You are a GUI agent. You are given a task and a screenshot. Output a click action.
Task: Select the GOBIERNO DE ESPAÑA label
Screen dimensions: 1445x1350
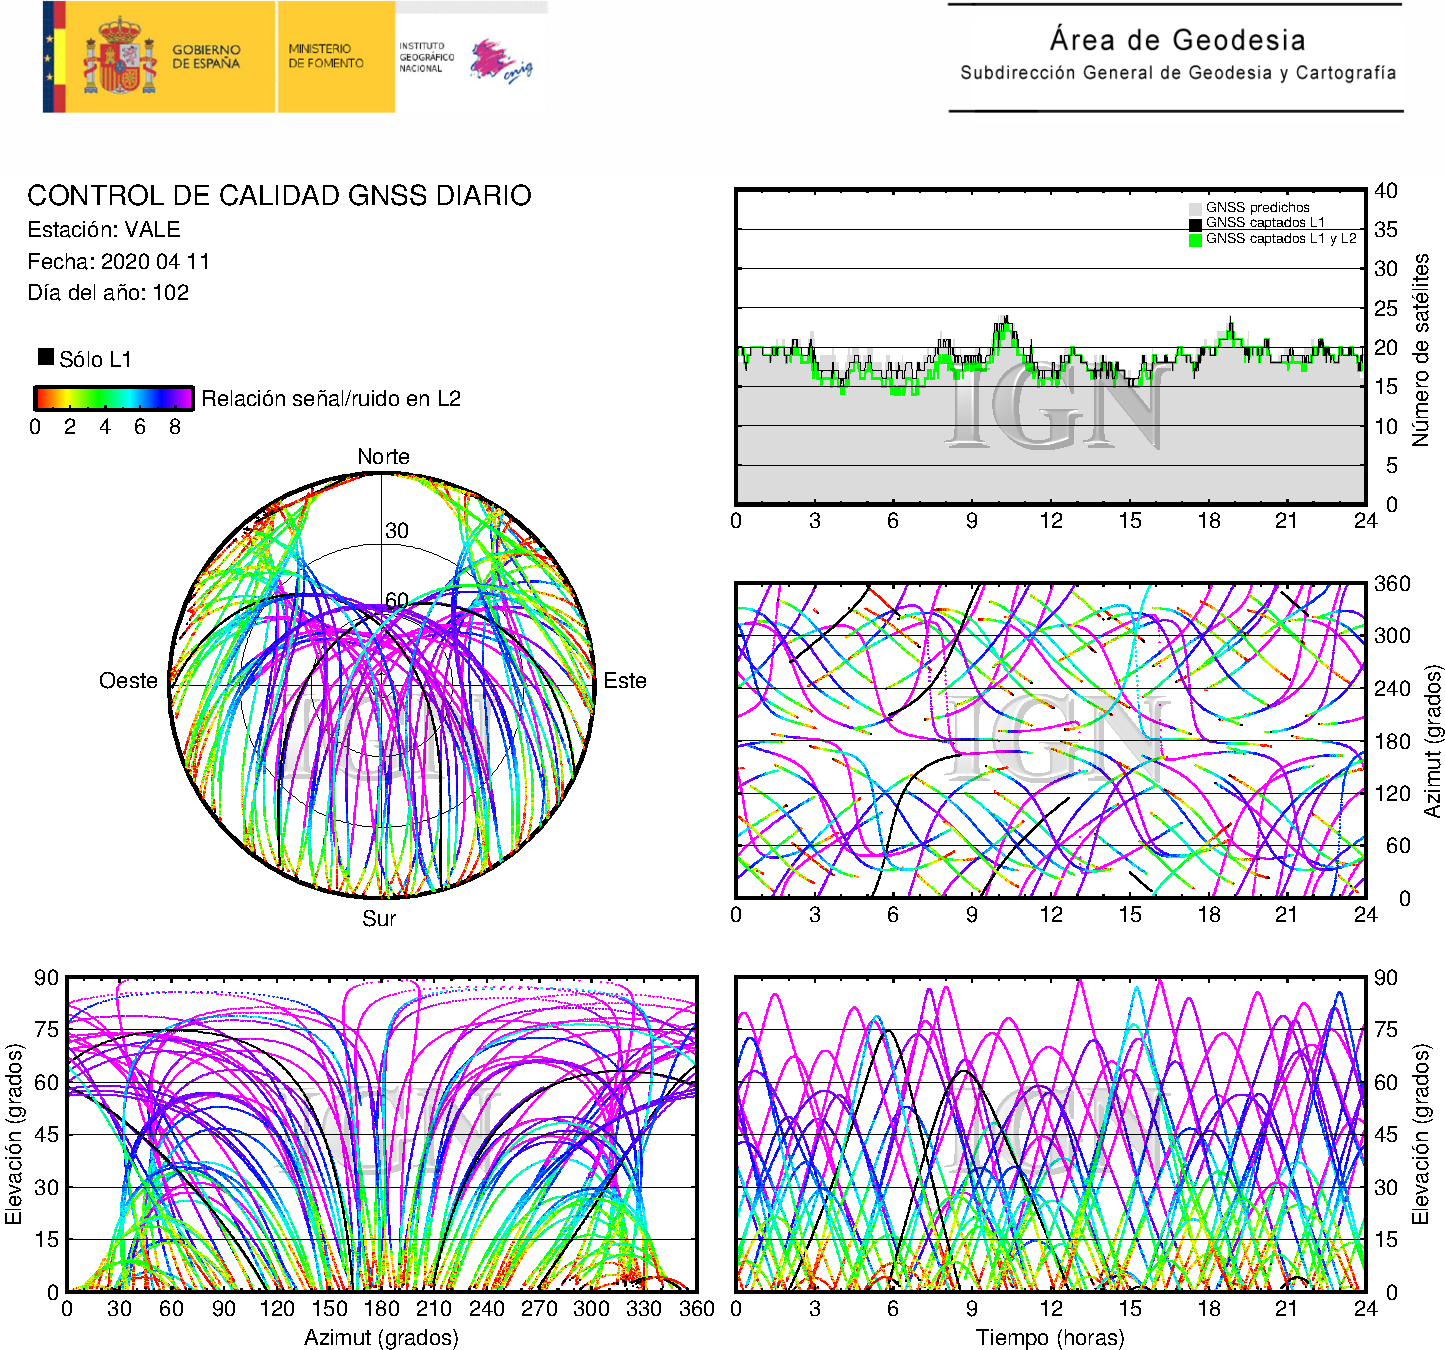point(206,57)
